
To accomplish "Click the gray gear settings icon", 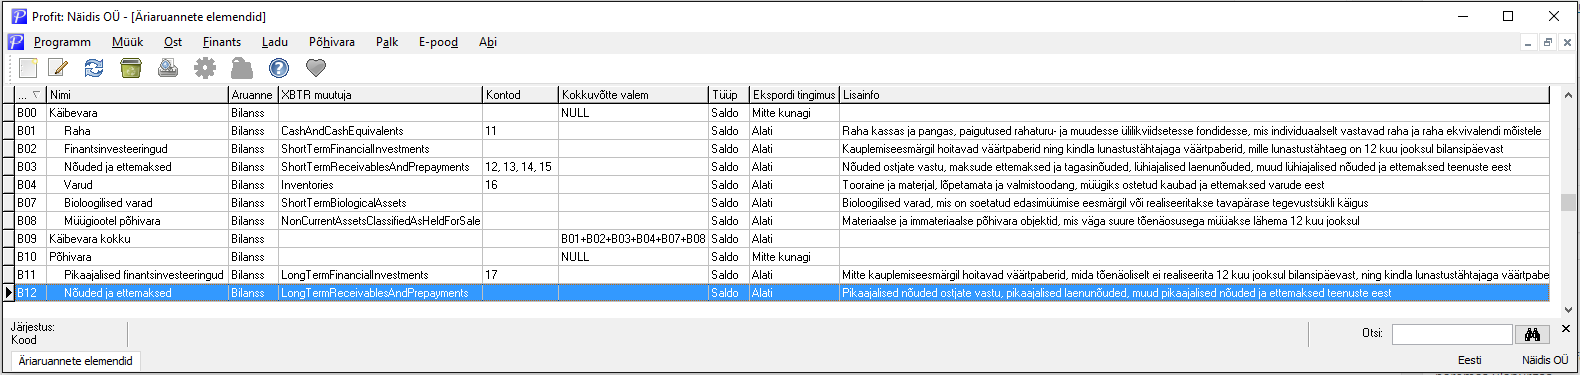I will pyautogui.click(x=205, y=68).
